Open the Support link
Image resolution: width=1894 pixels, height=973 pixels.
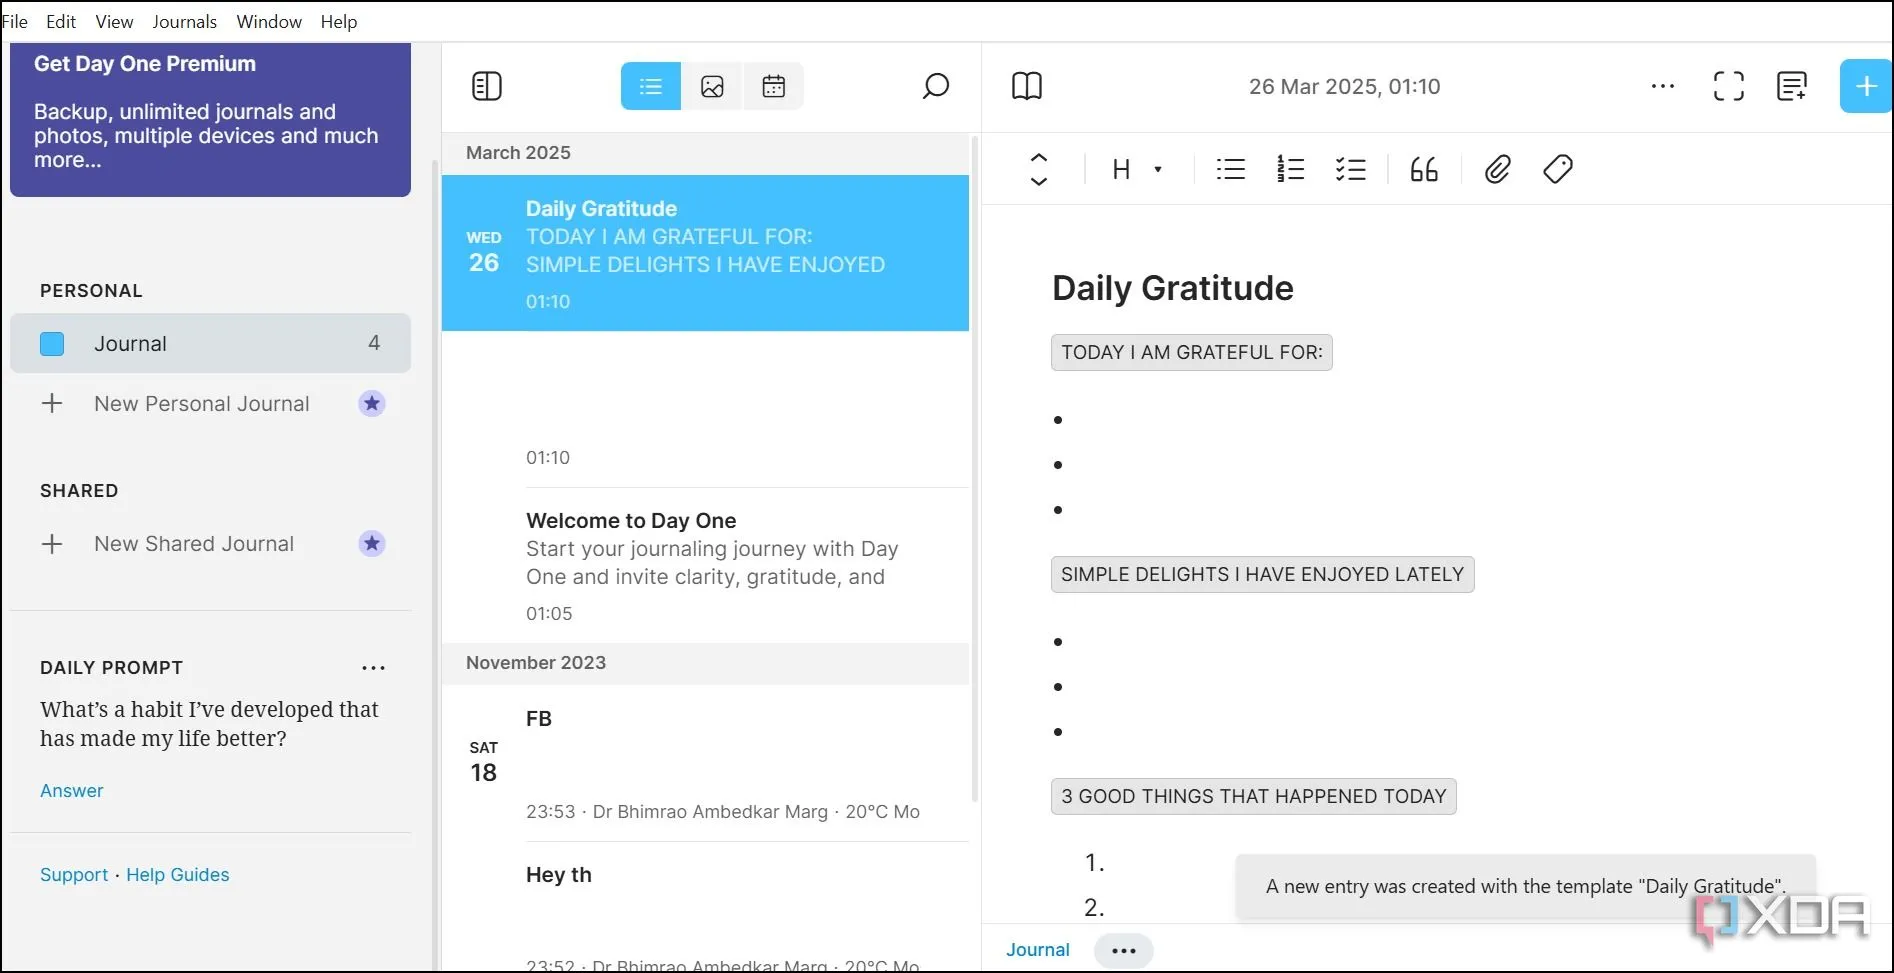pyautogui.click(x=74, y=874)
